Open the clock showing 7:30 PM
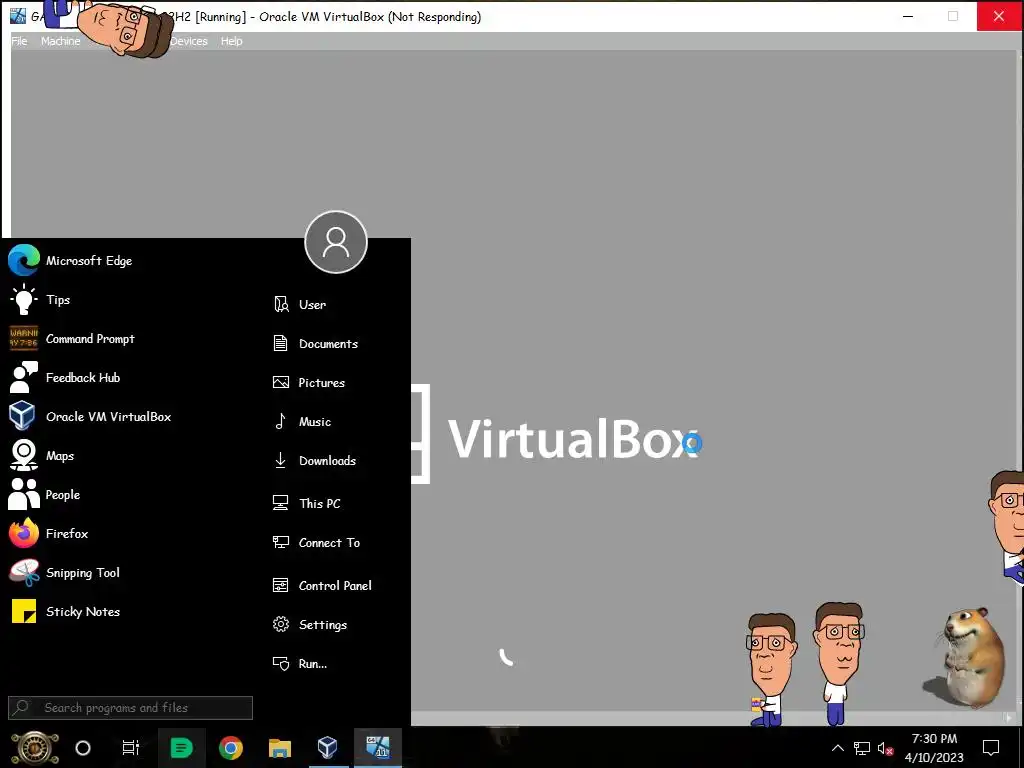Image resolution: width=1024 pixels, height=768 pixels. point(934,748)
